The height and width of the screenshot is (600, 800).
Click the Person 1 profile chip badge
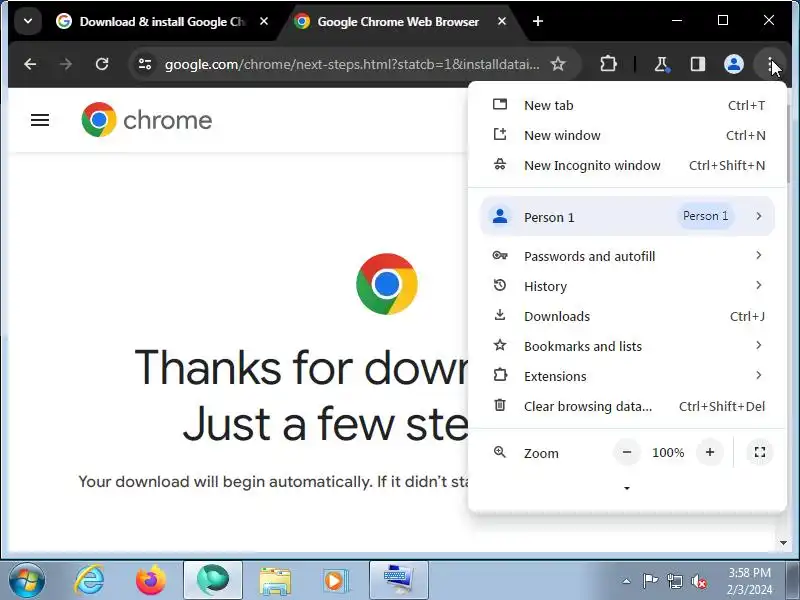pos(706,216)
